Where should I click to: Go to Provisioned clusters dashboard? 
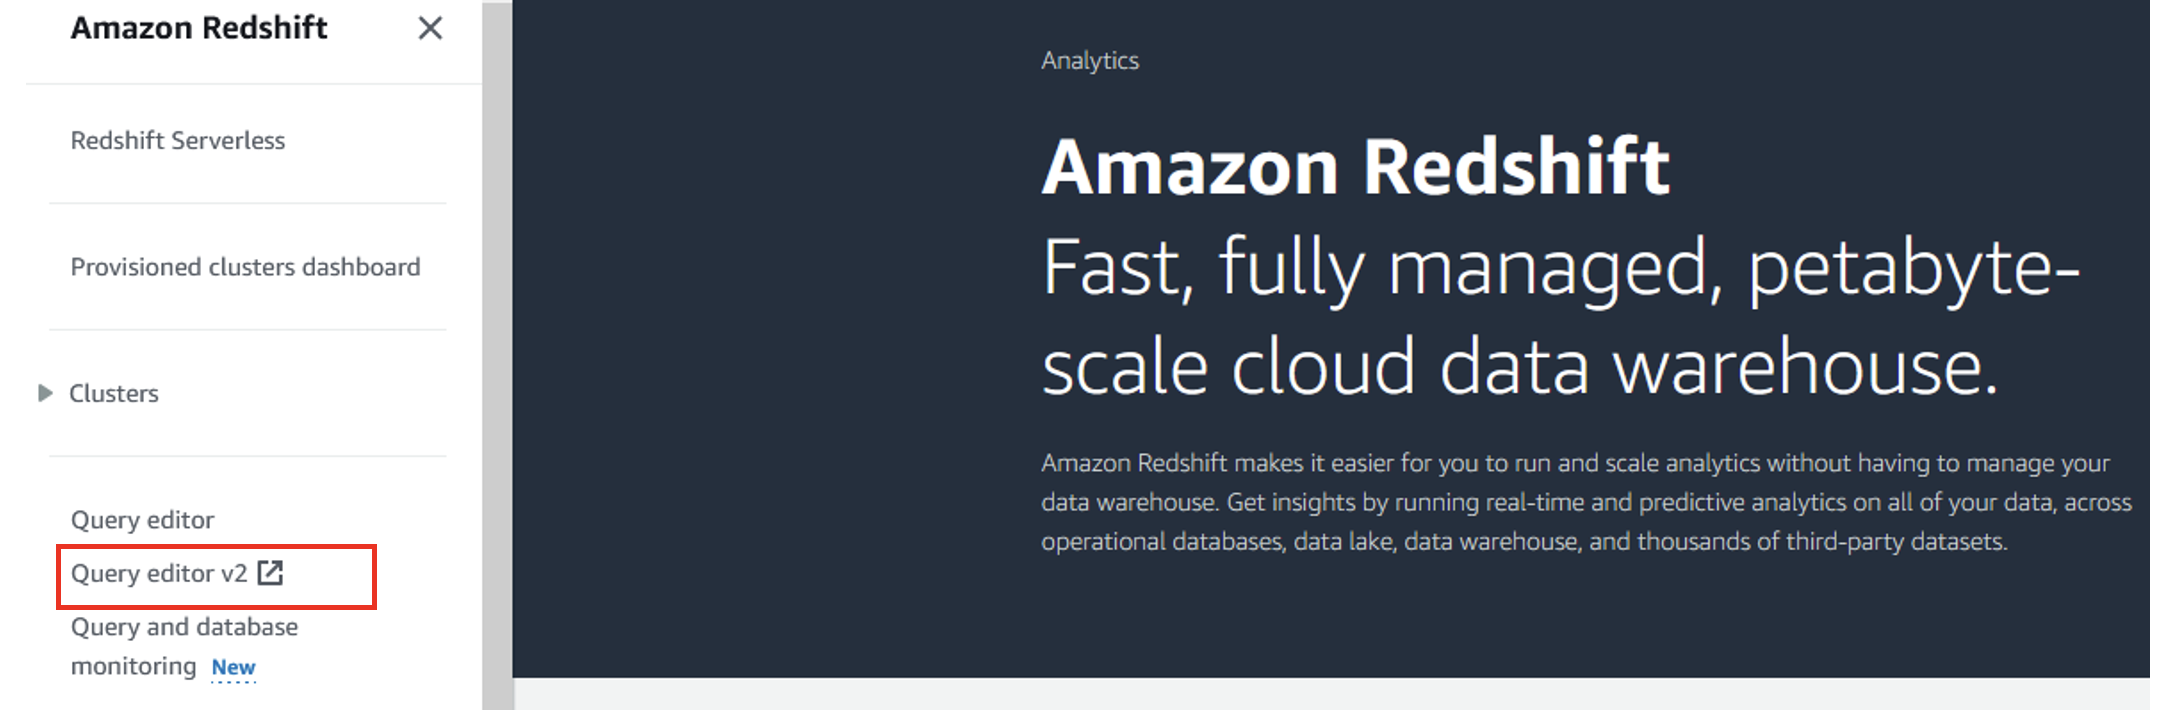click(x=245, y=267)
